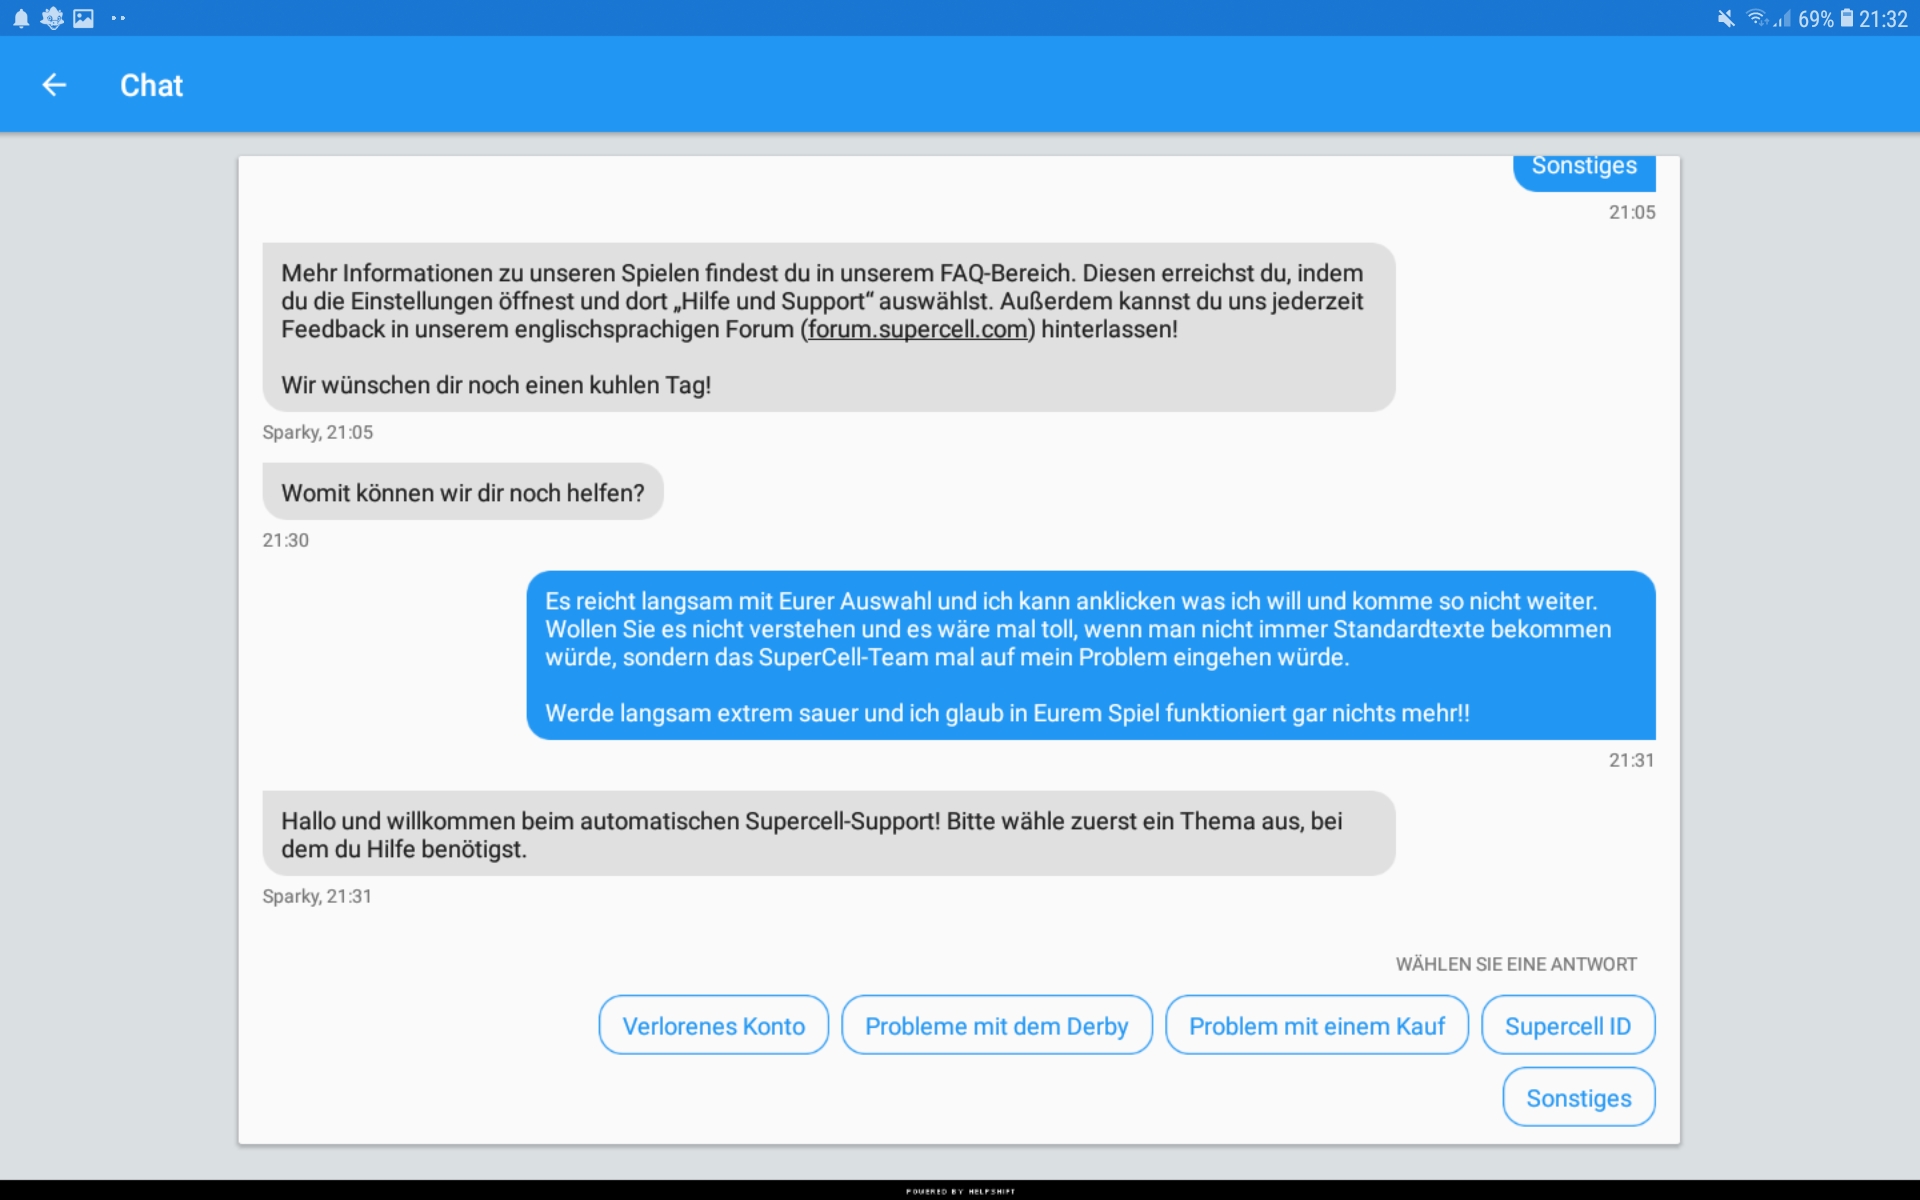1920x1200 pixels.
Task: Tap the blue complaint message bubble
Action: (1091, 655)
